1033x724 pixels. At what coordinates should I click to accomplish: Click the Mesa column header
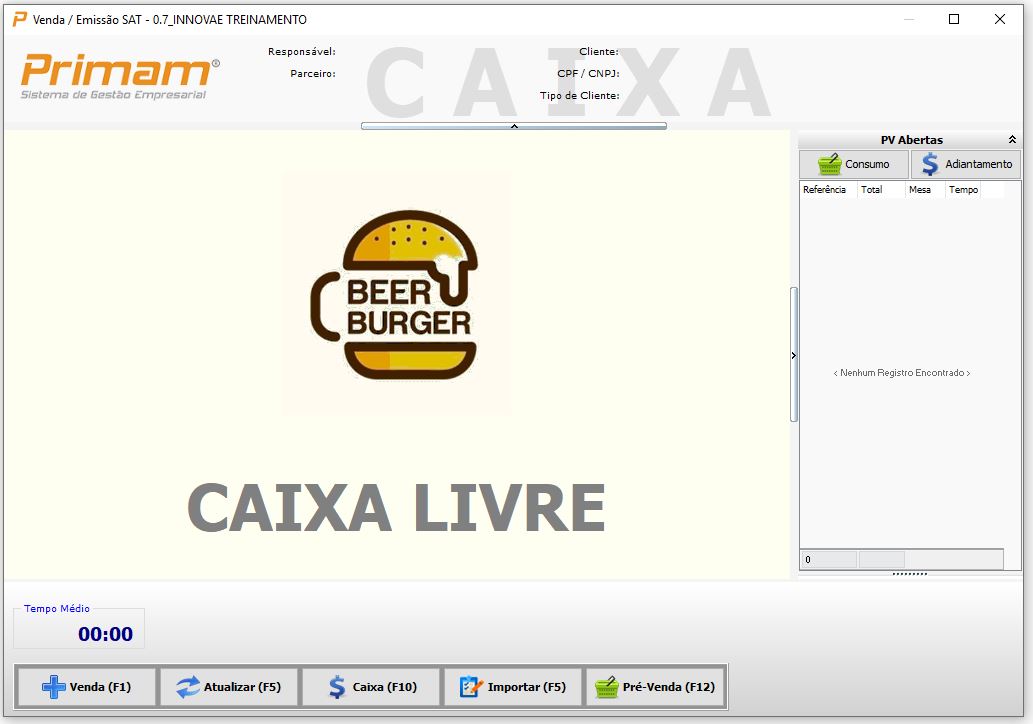925,190
